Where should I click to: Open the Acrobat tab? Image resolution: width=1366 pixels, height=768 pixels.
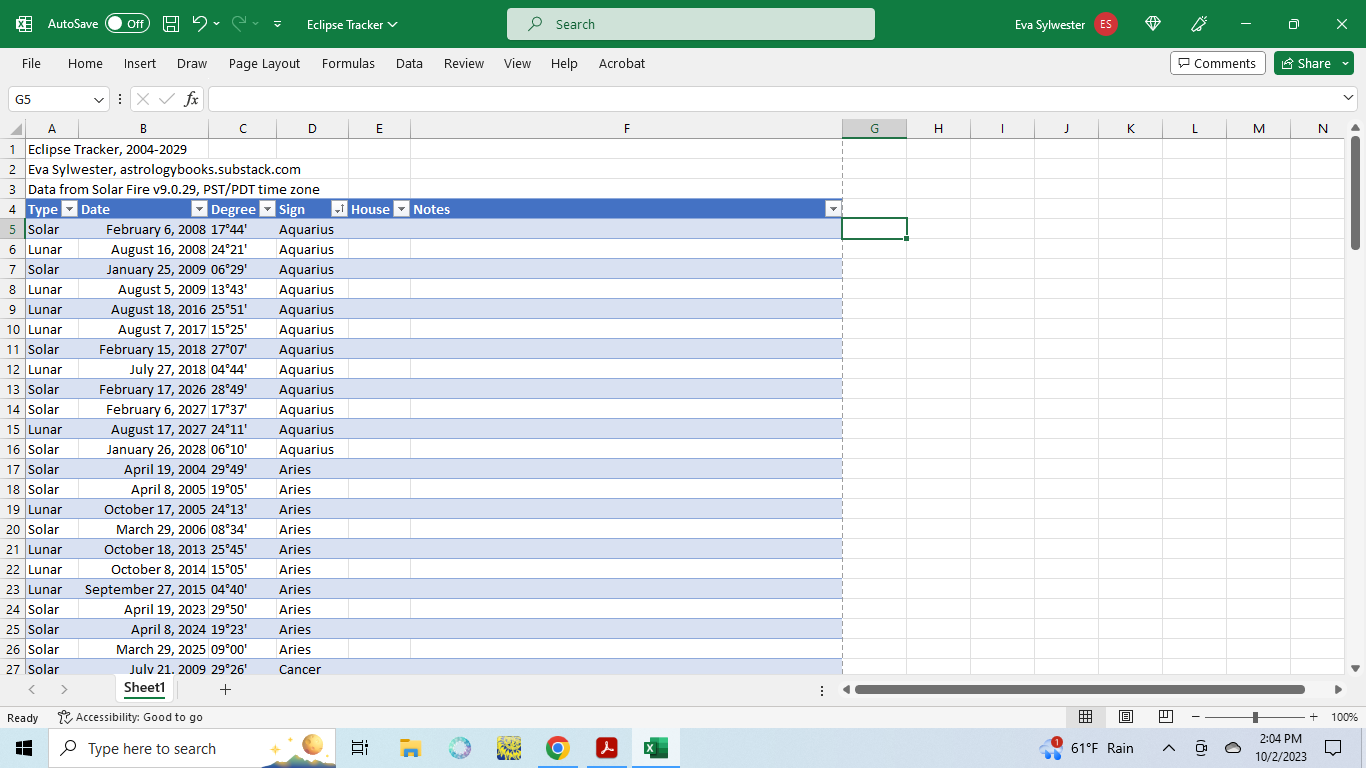click(622, 63)
